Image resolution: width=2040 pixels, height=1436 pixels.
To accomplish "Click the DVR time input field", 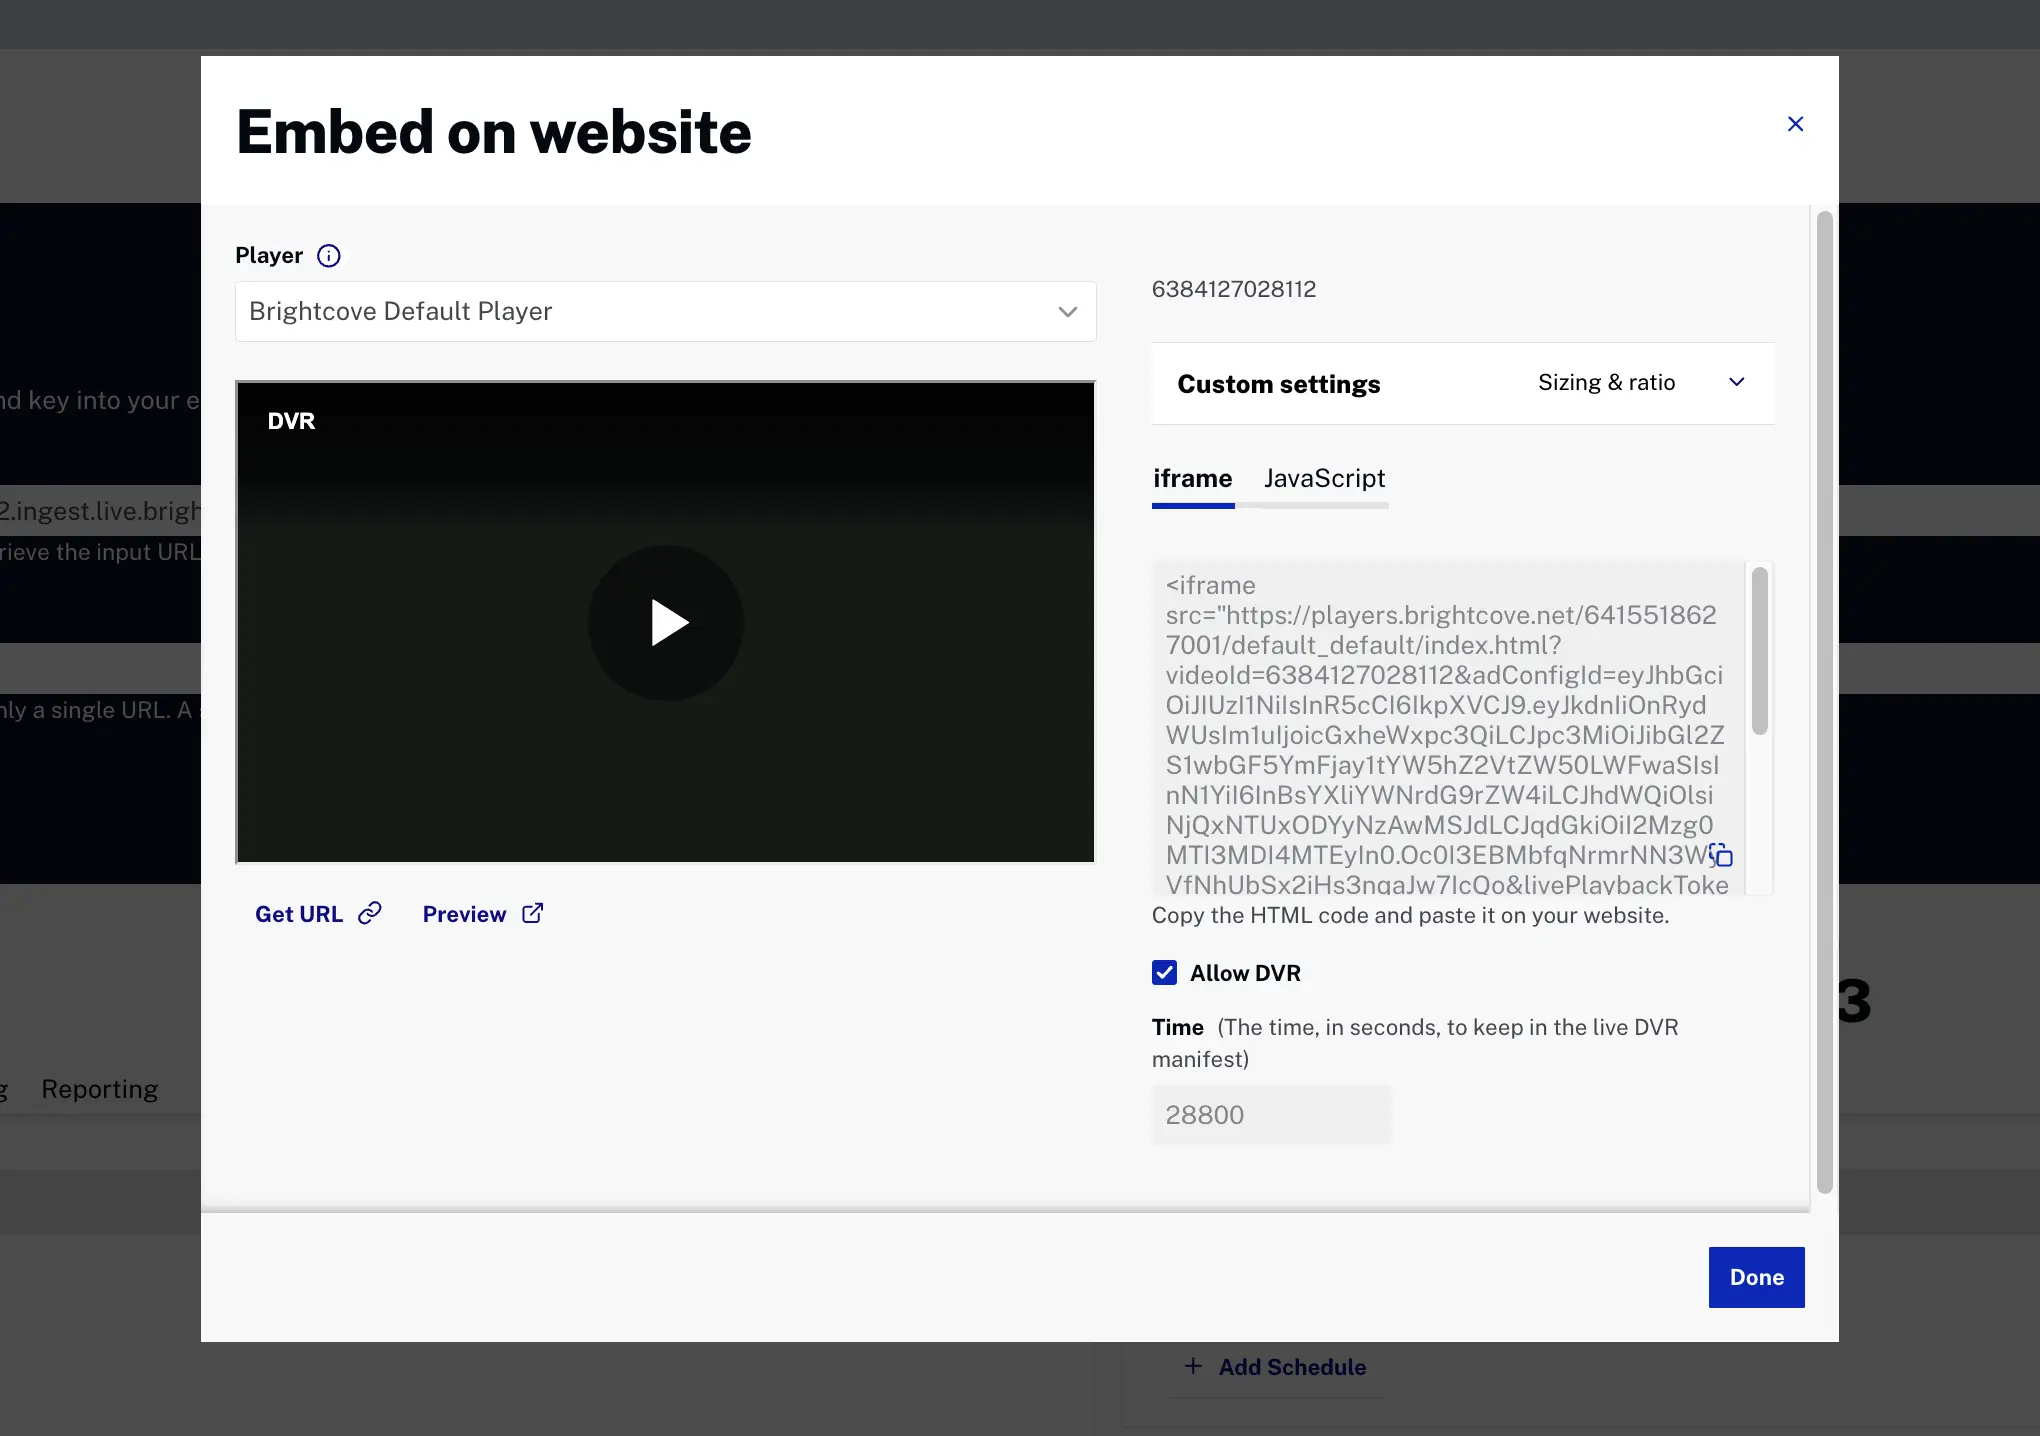I will [1270, 1115].
